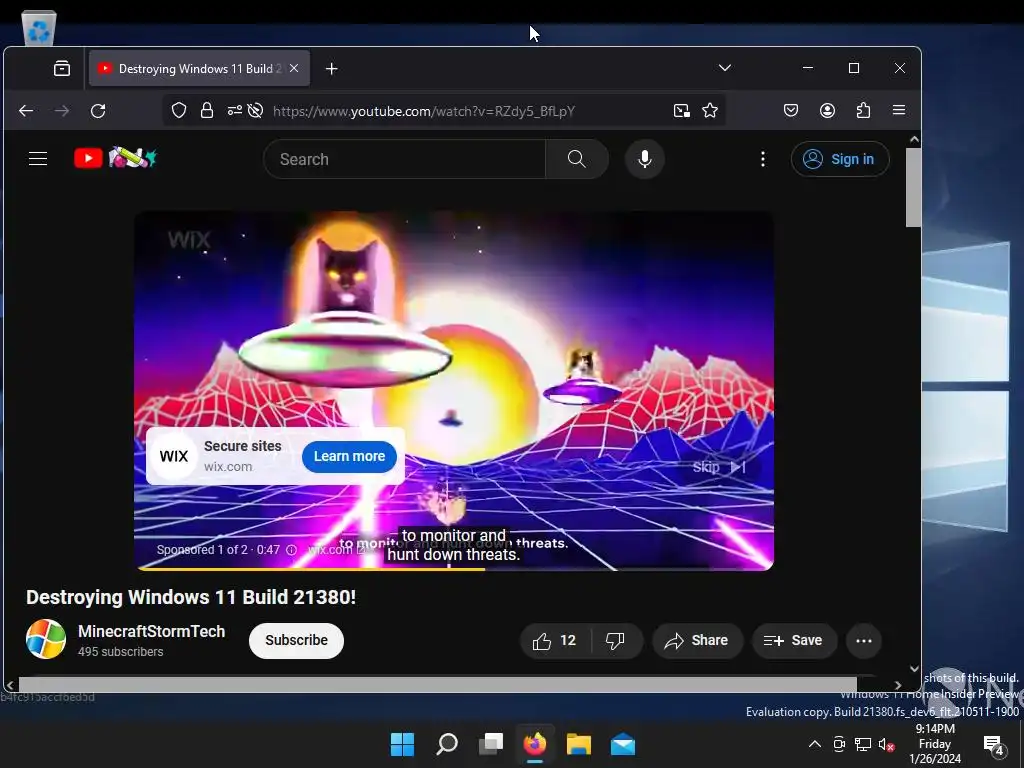
Task: Go forward with the forward arrow
Action: [x=62, y=111]
